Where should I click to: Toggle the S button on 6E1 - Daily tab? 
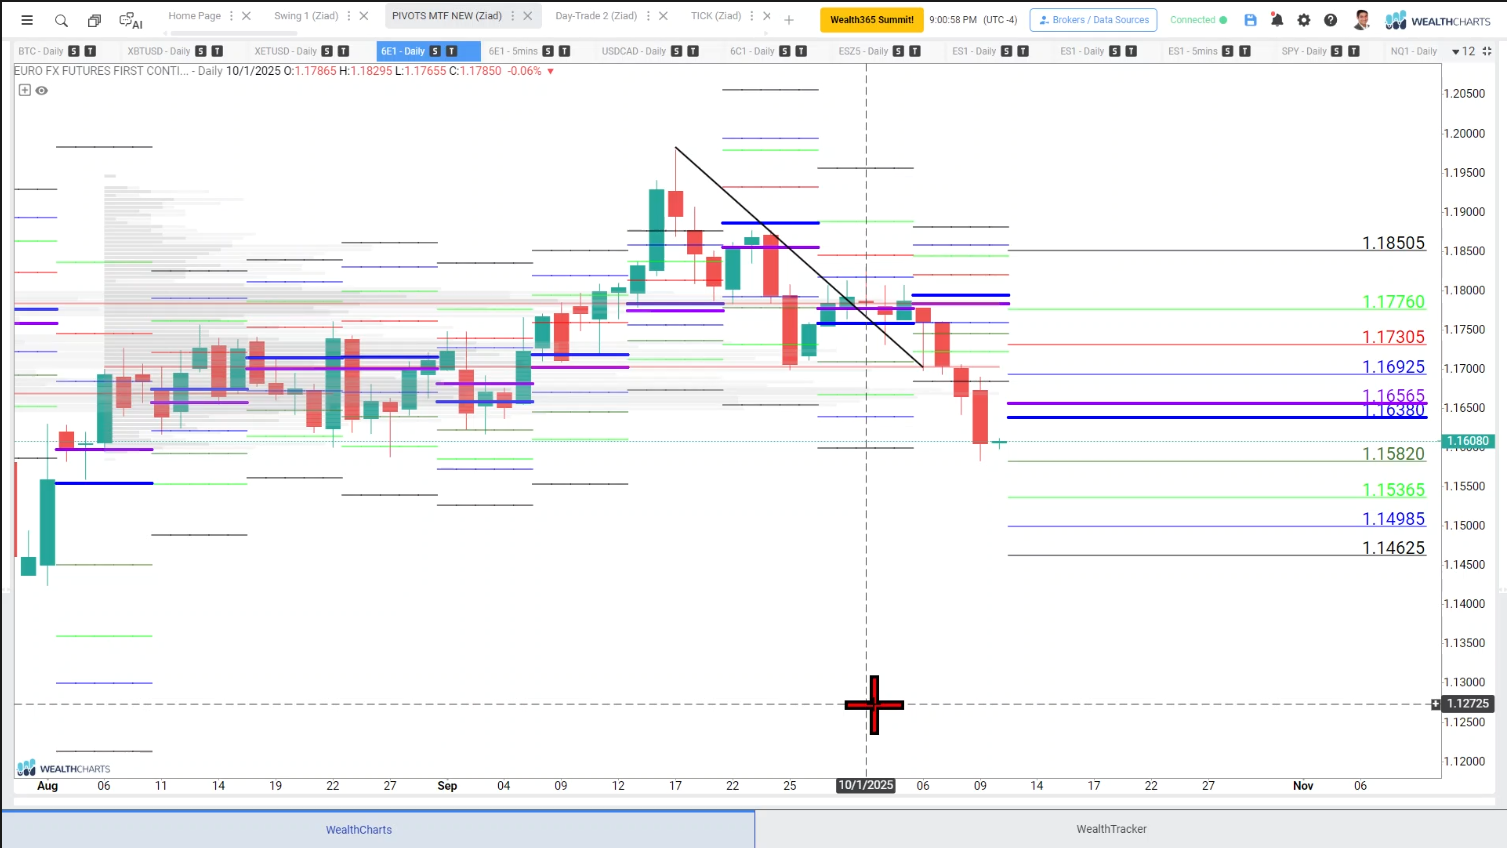coord(435,51)
